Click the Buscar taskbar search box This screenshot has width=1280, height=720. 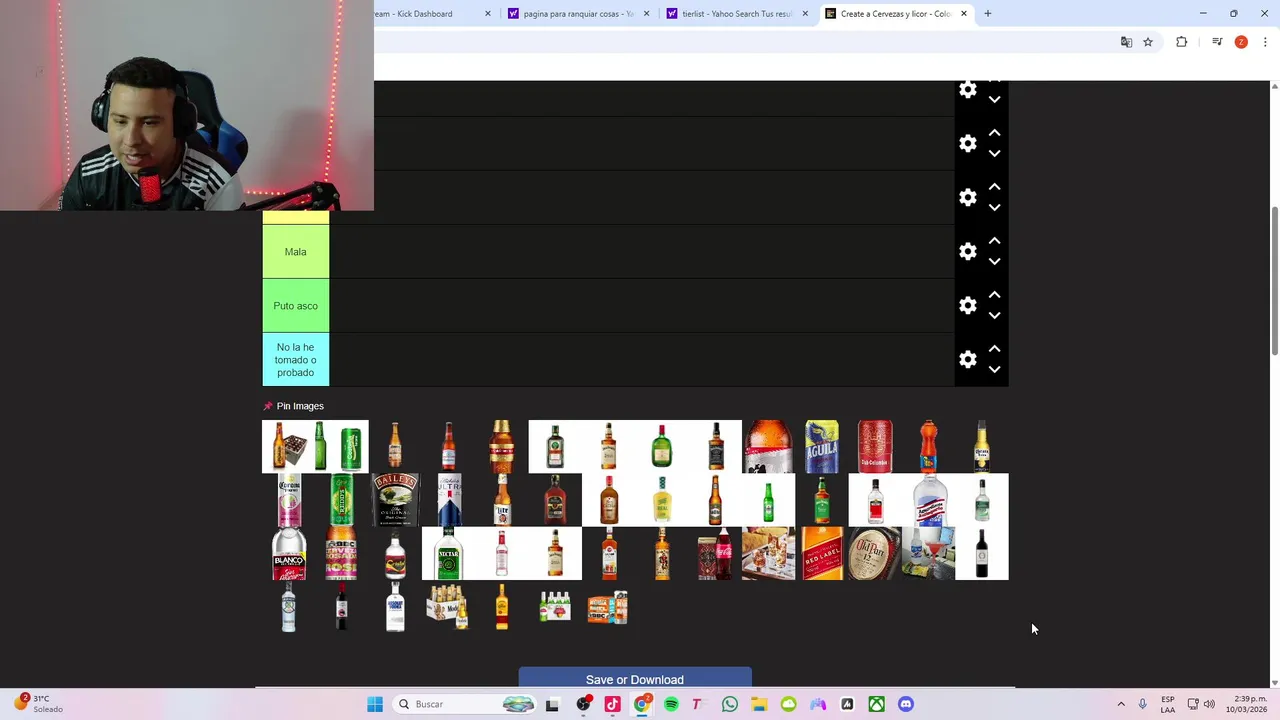coord(466,704)
